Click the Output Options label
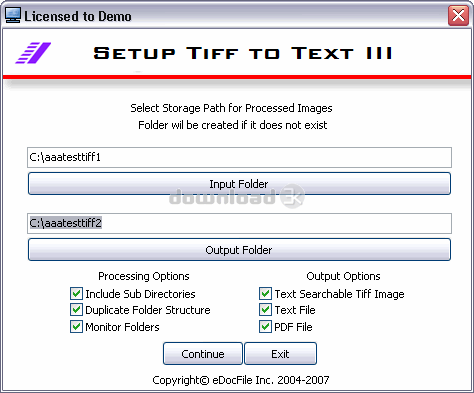The image size is (474, 393). [x=343, y=276]
